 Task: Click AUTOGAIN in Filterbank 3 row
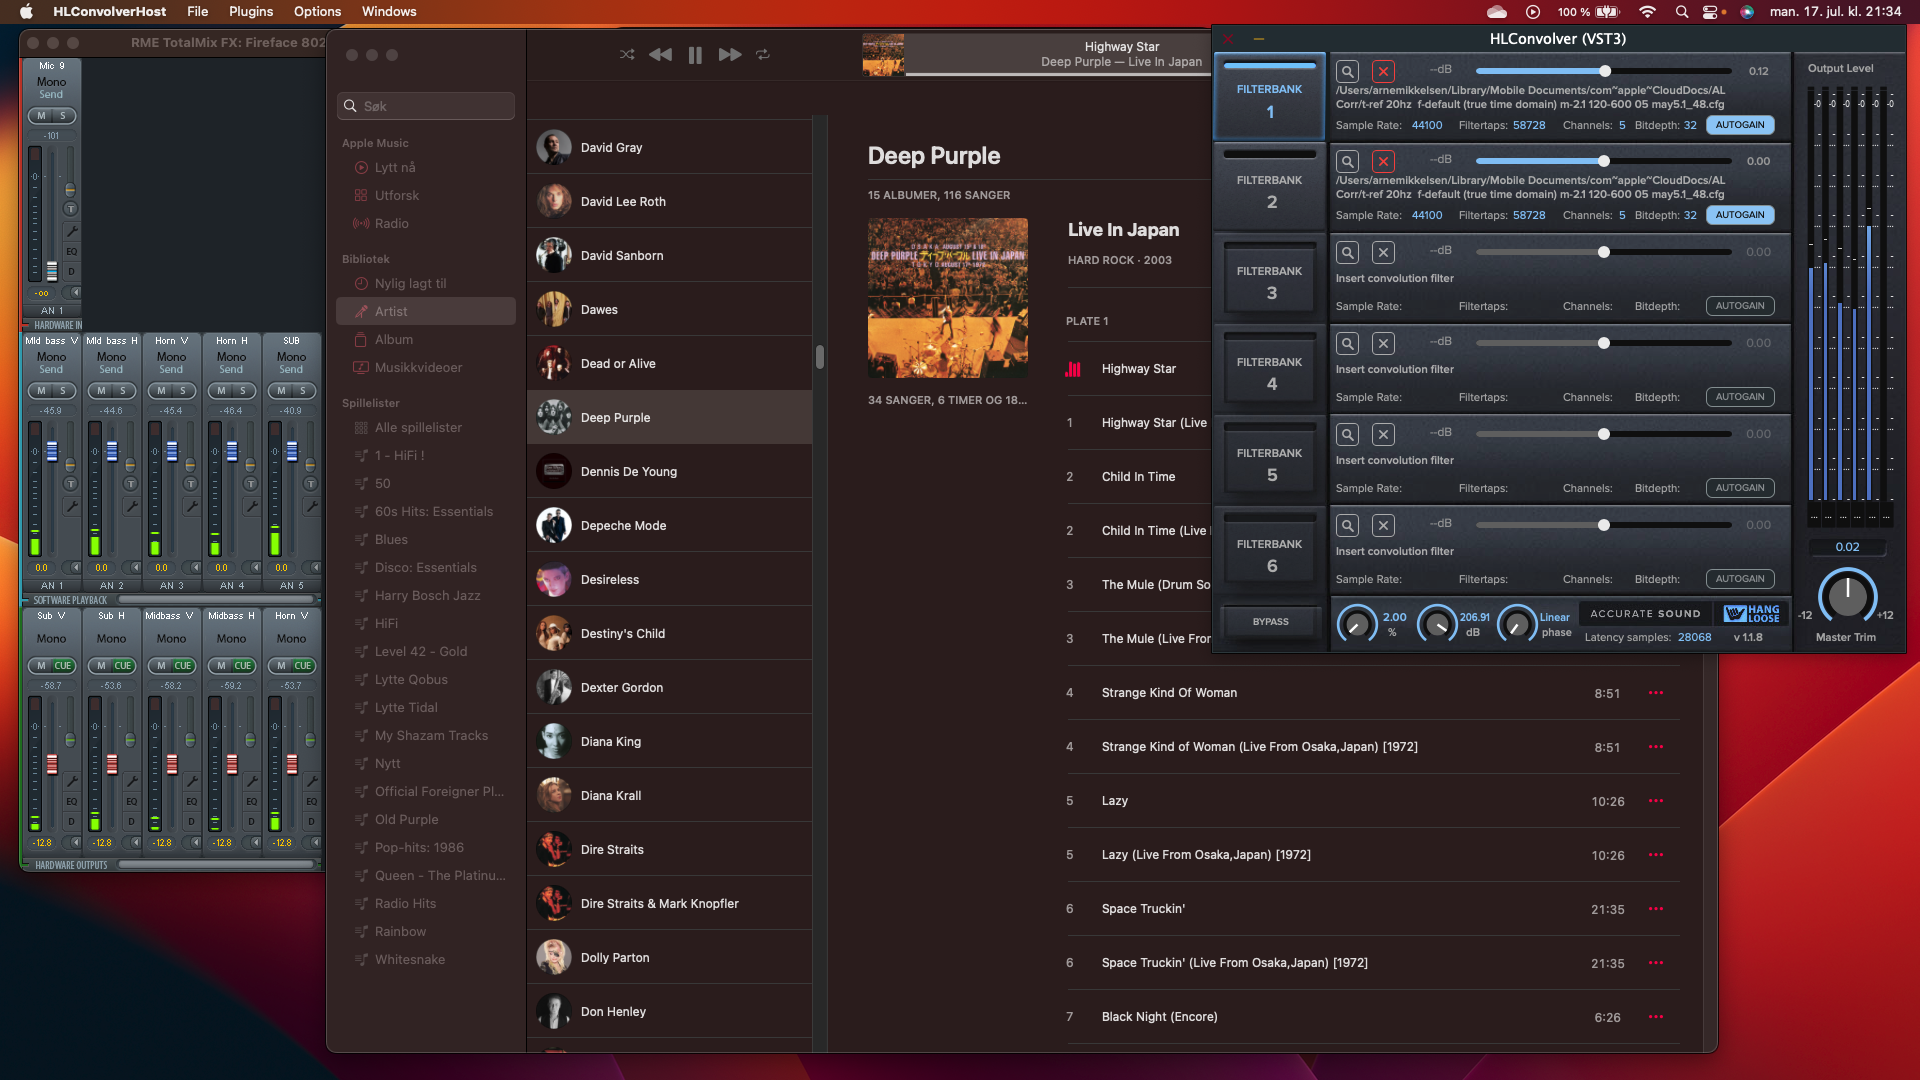pos(1740,306)
